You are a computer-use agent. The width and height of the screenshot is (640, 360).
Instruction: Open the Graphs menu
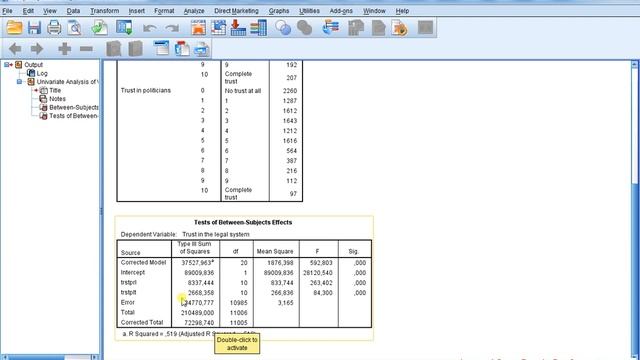pos(279,11)
